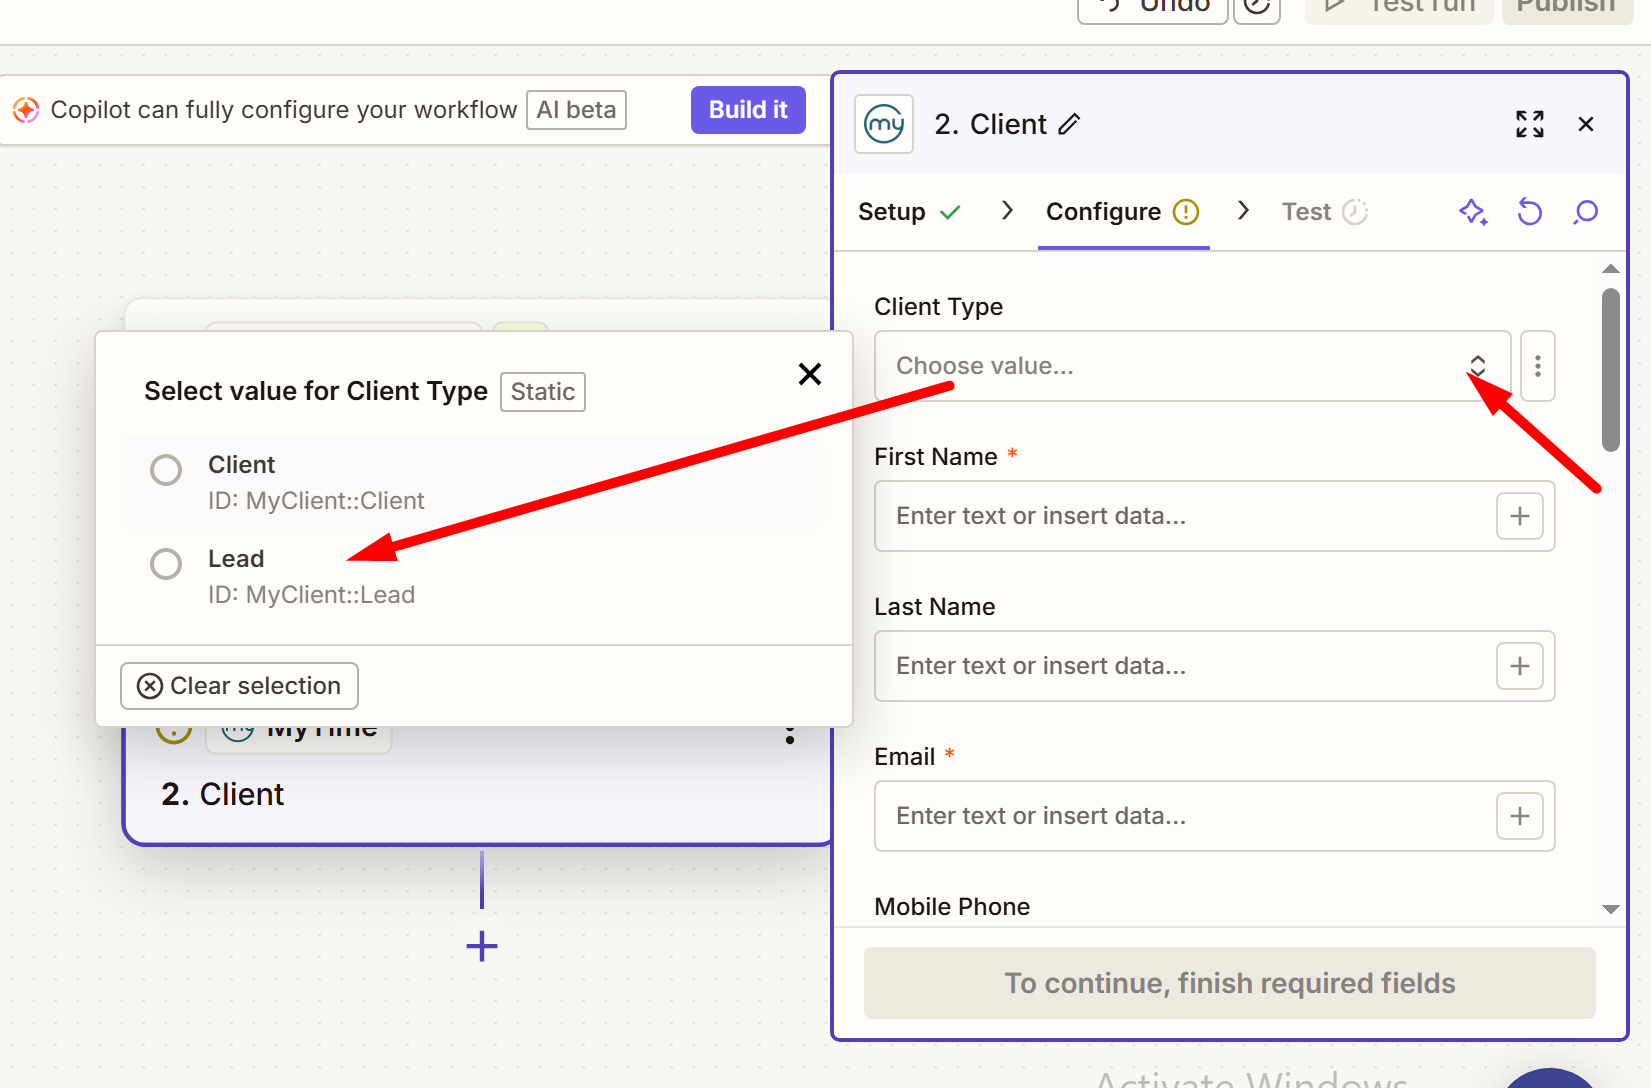
Task: Click the refresh fields circular arrow icon
Action: point(1530,212)
